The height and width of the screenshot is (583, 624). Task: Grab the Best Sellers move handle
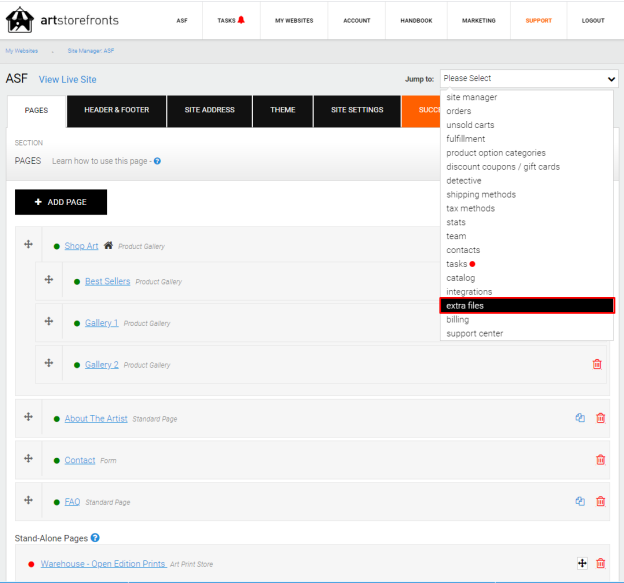(49, 279)
